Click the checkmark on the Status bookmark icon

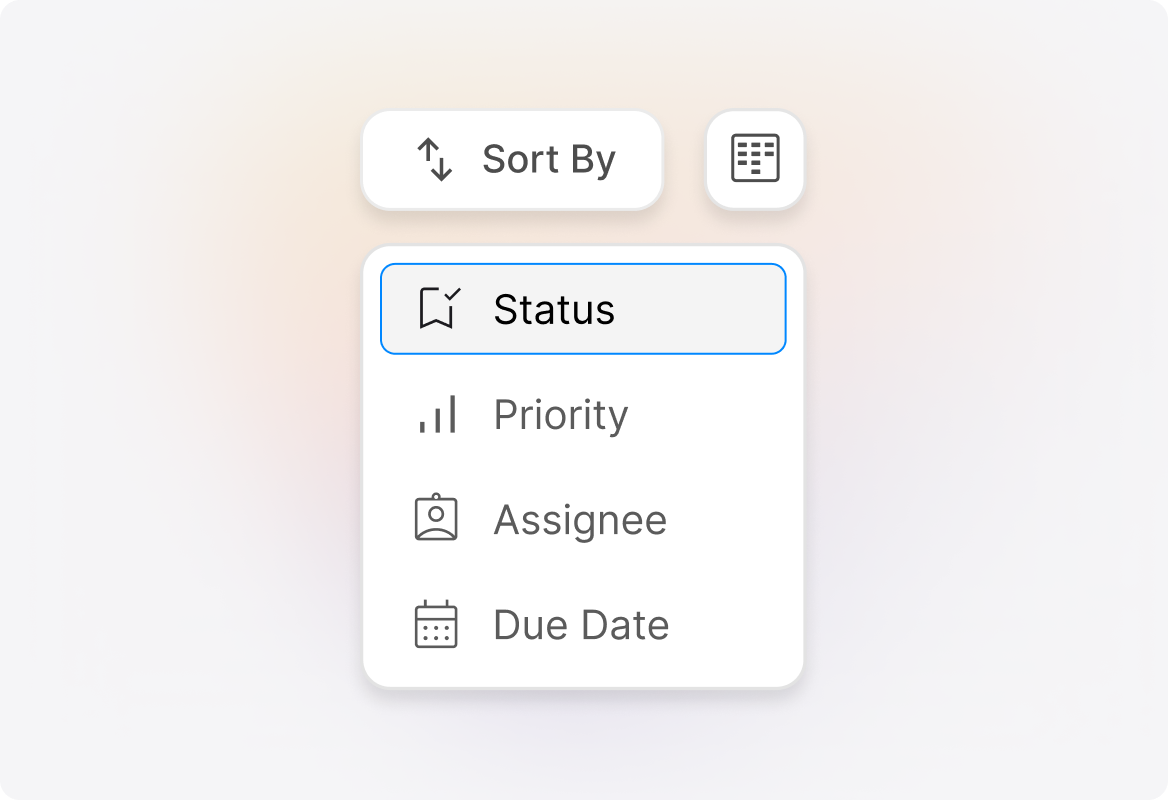click(452, 295)
